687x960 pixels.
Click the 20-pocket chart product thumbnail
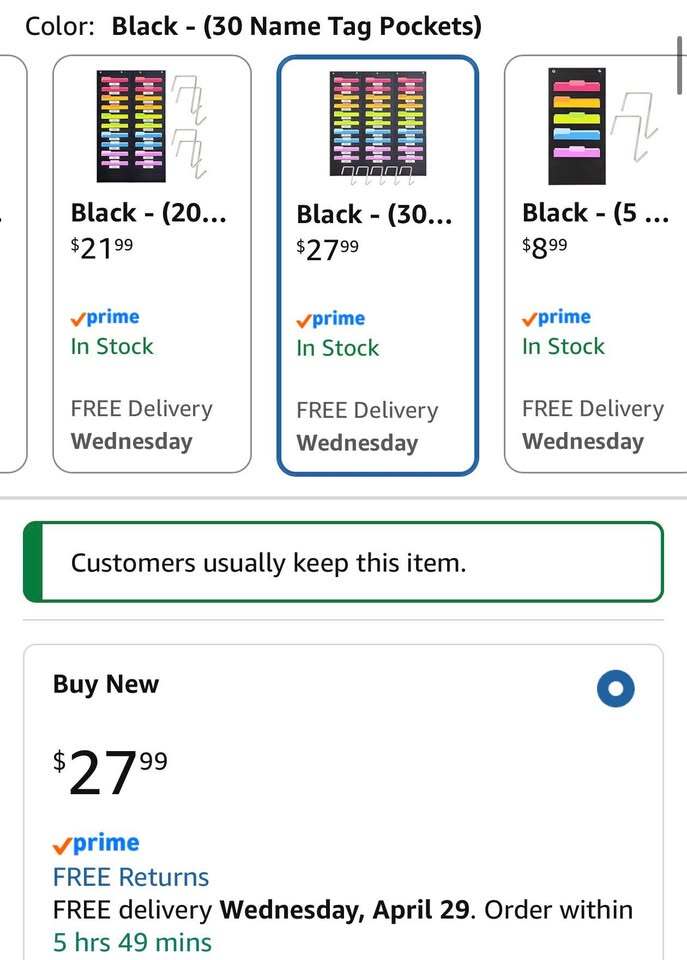tap(151, 126)
